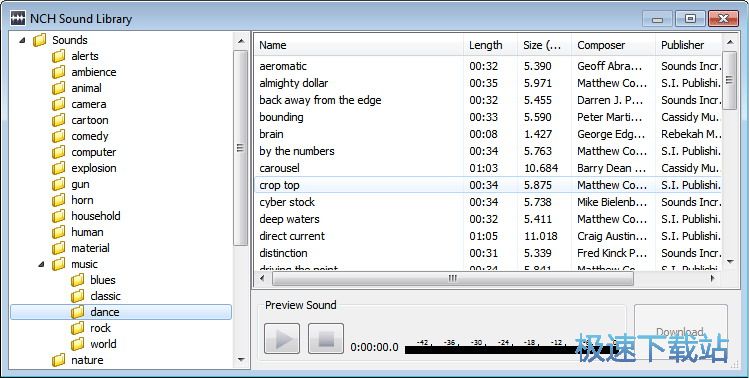Click the NCH Sound Library title icon
The height and width of the screenshot is (378, 749).
pyautogui.click(x=18, y=19)
